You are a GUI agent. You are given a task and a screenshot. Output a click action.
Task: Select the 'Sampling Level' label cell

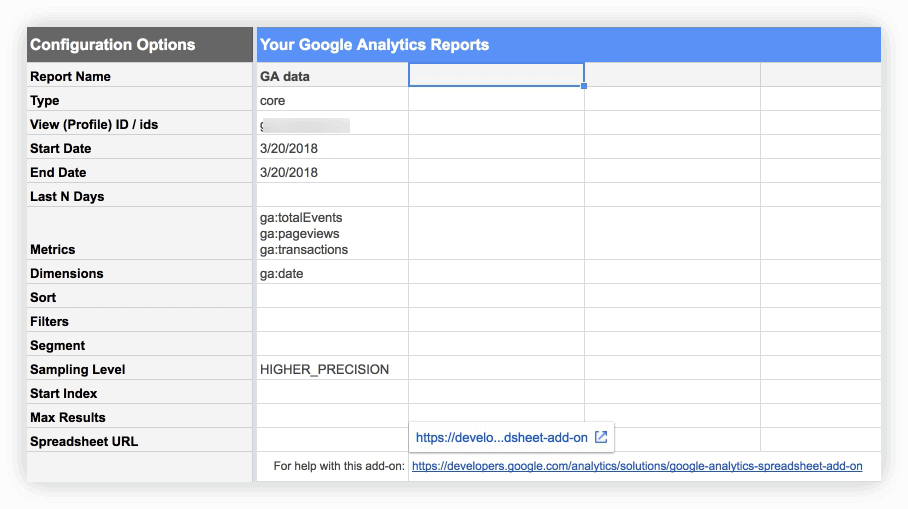tap(140, 369)
